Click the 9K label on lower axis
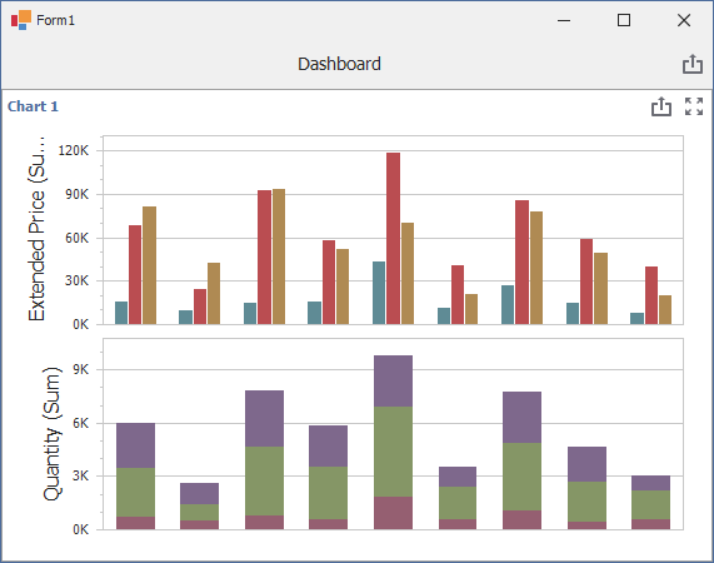Viewport: 714px width, 563px height. [81, 369]
